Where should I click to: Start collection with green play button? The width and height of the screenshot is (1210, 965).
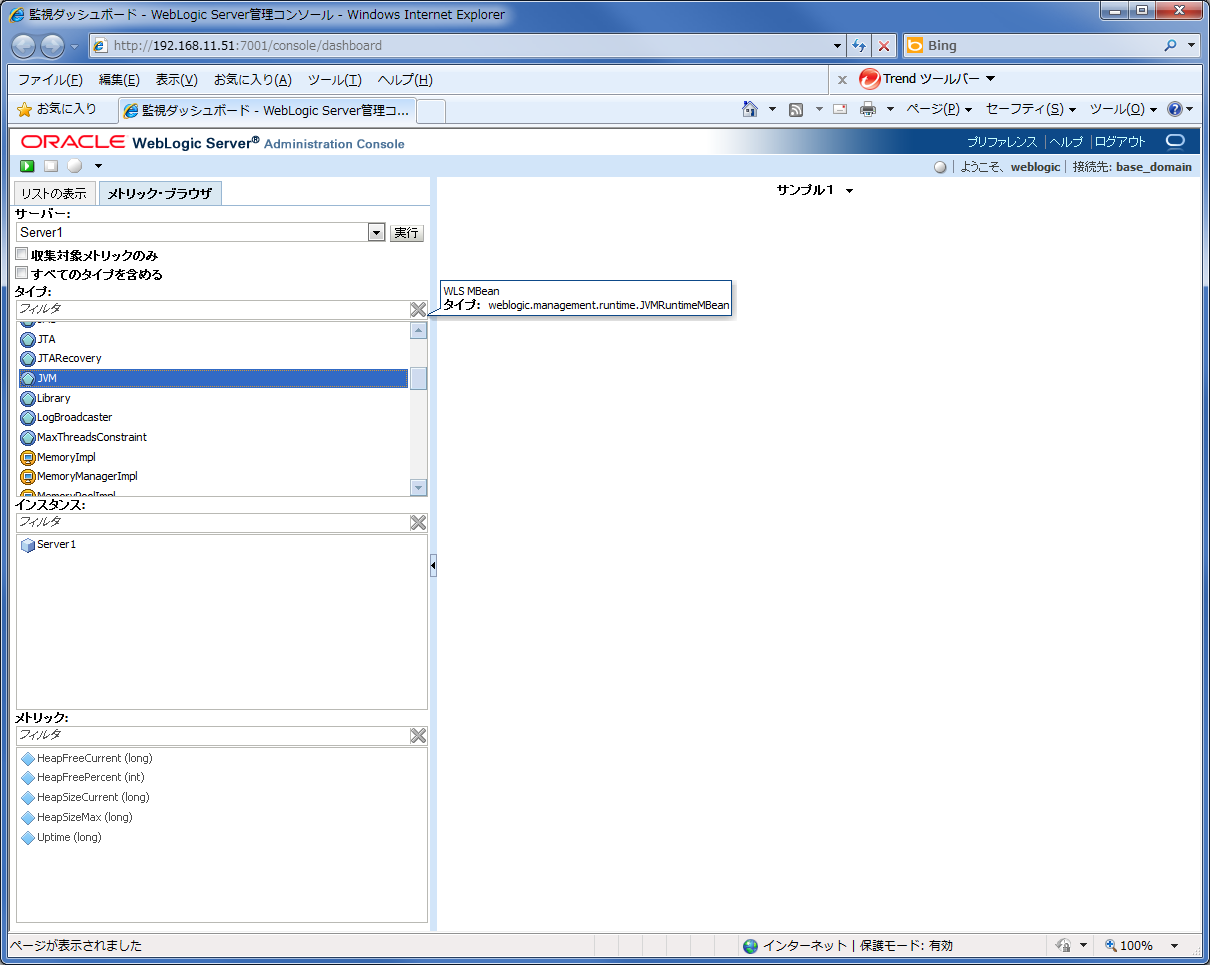pyautogui.click(x=28, y=166)
